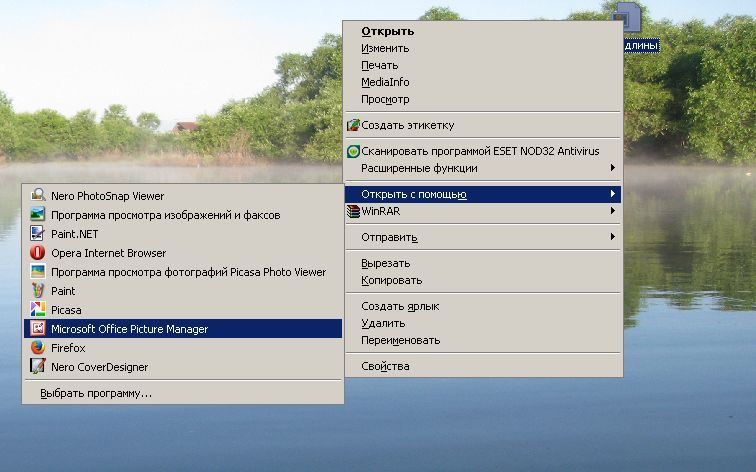Scan file with ESET NOD32 Antivirus
The height and width of the screenshot is (472, 756).
[x=483, y=151]
